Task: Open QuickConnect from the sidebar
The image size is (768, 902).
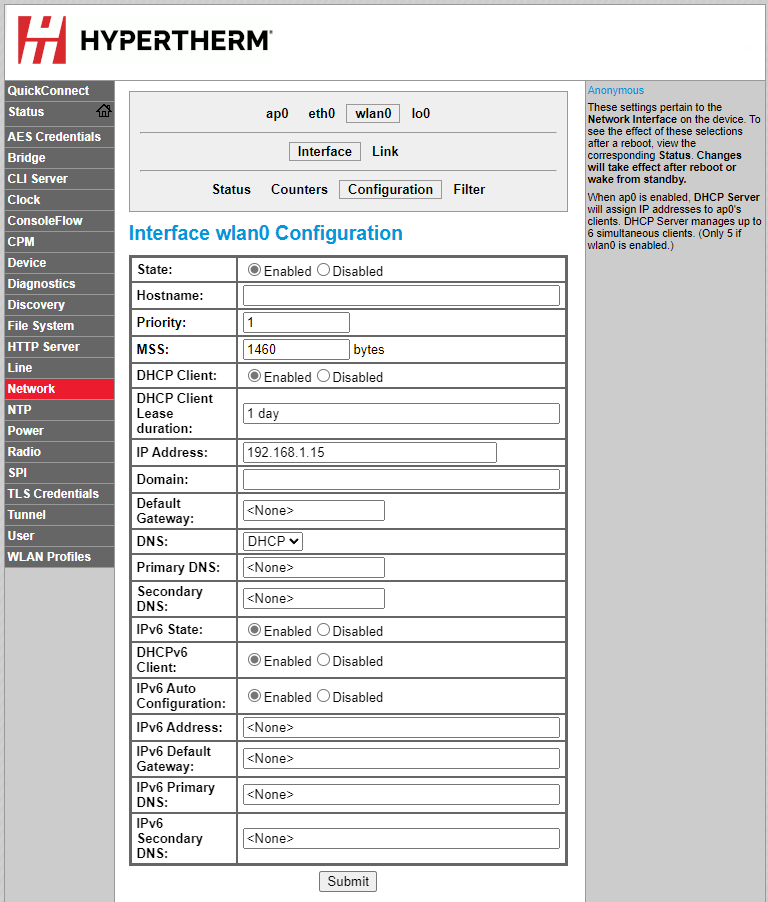Action: tap(48, 91)
